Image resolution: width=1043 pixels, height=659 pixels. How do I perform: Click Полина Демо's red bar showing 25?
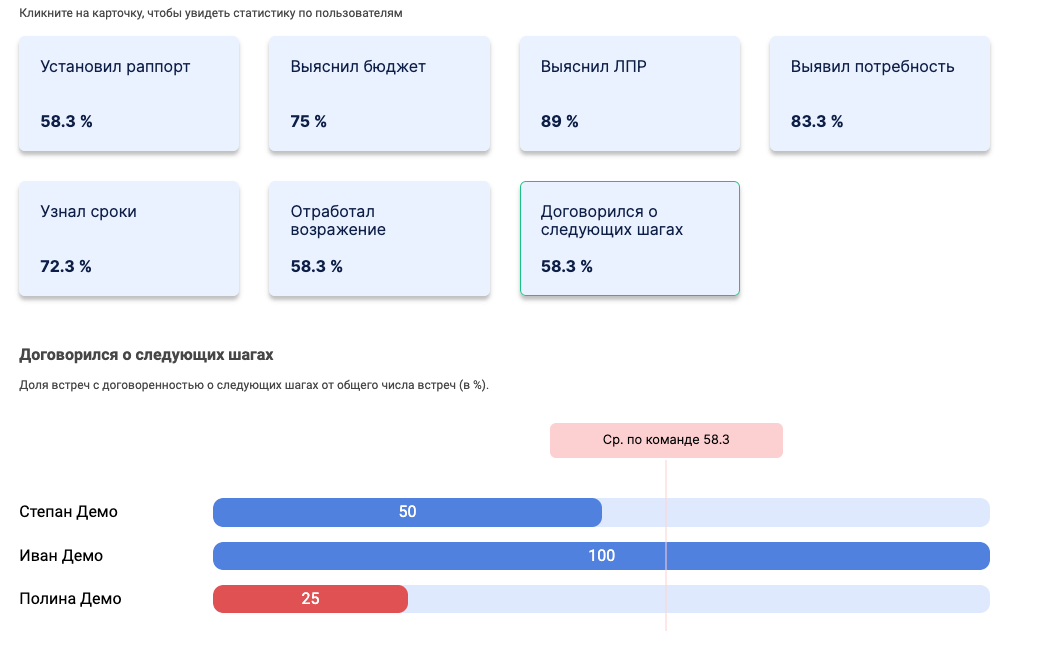310,599
